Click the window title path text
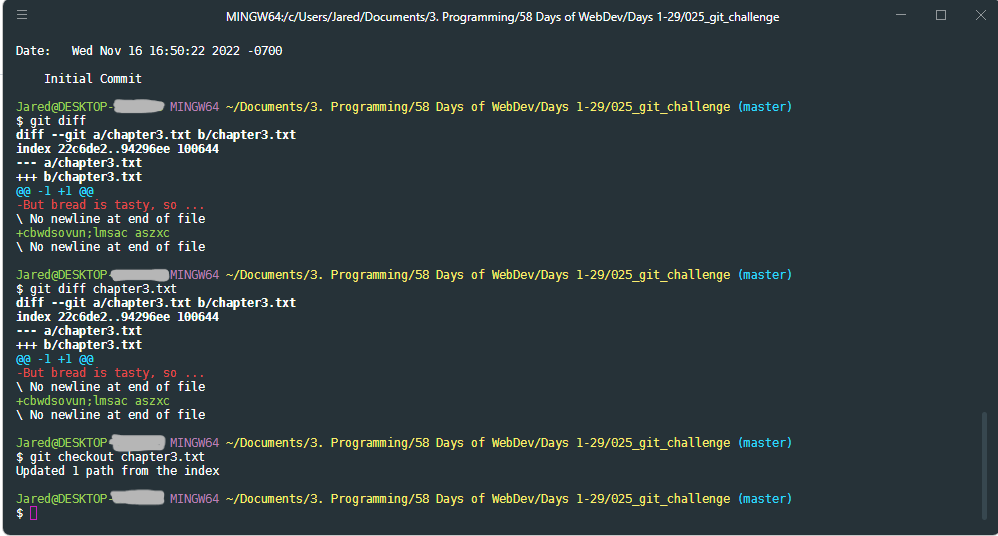The image size is (998, 536). click(x=502, y=17)
